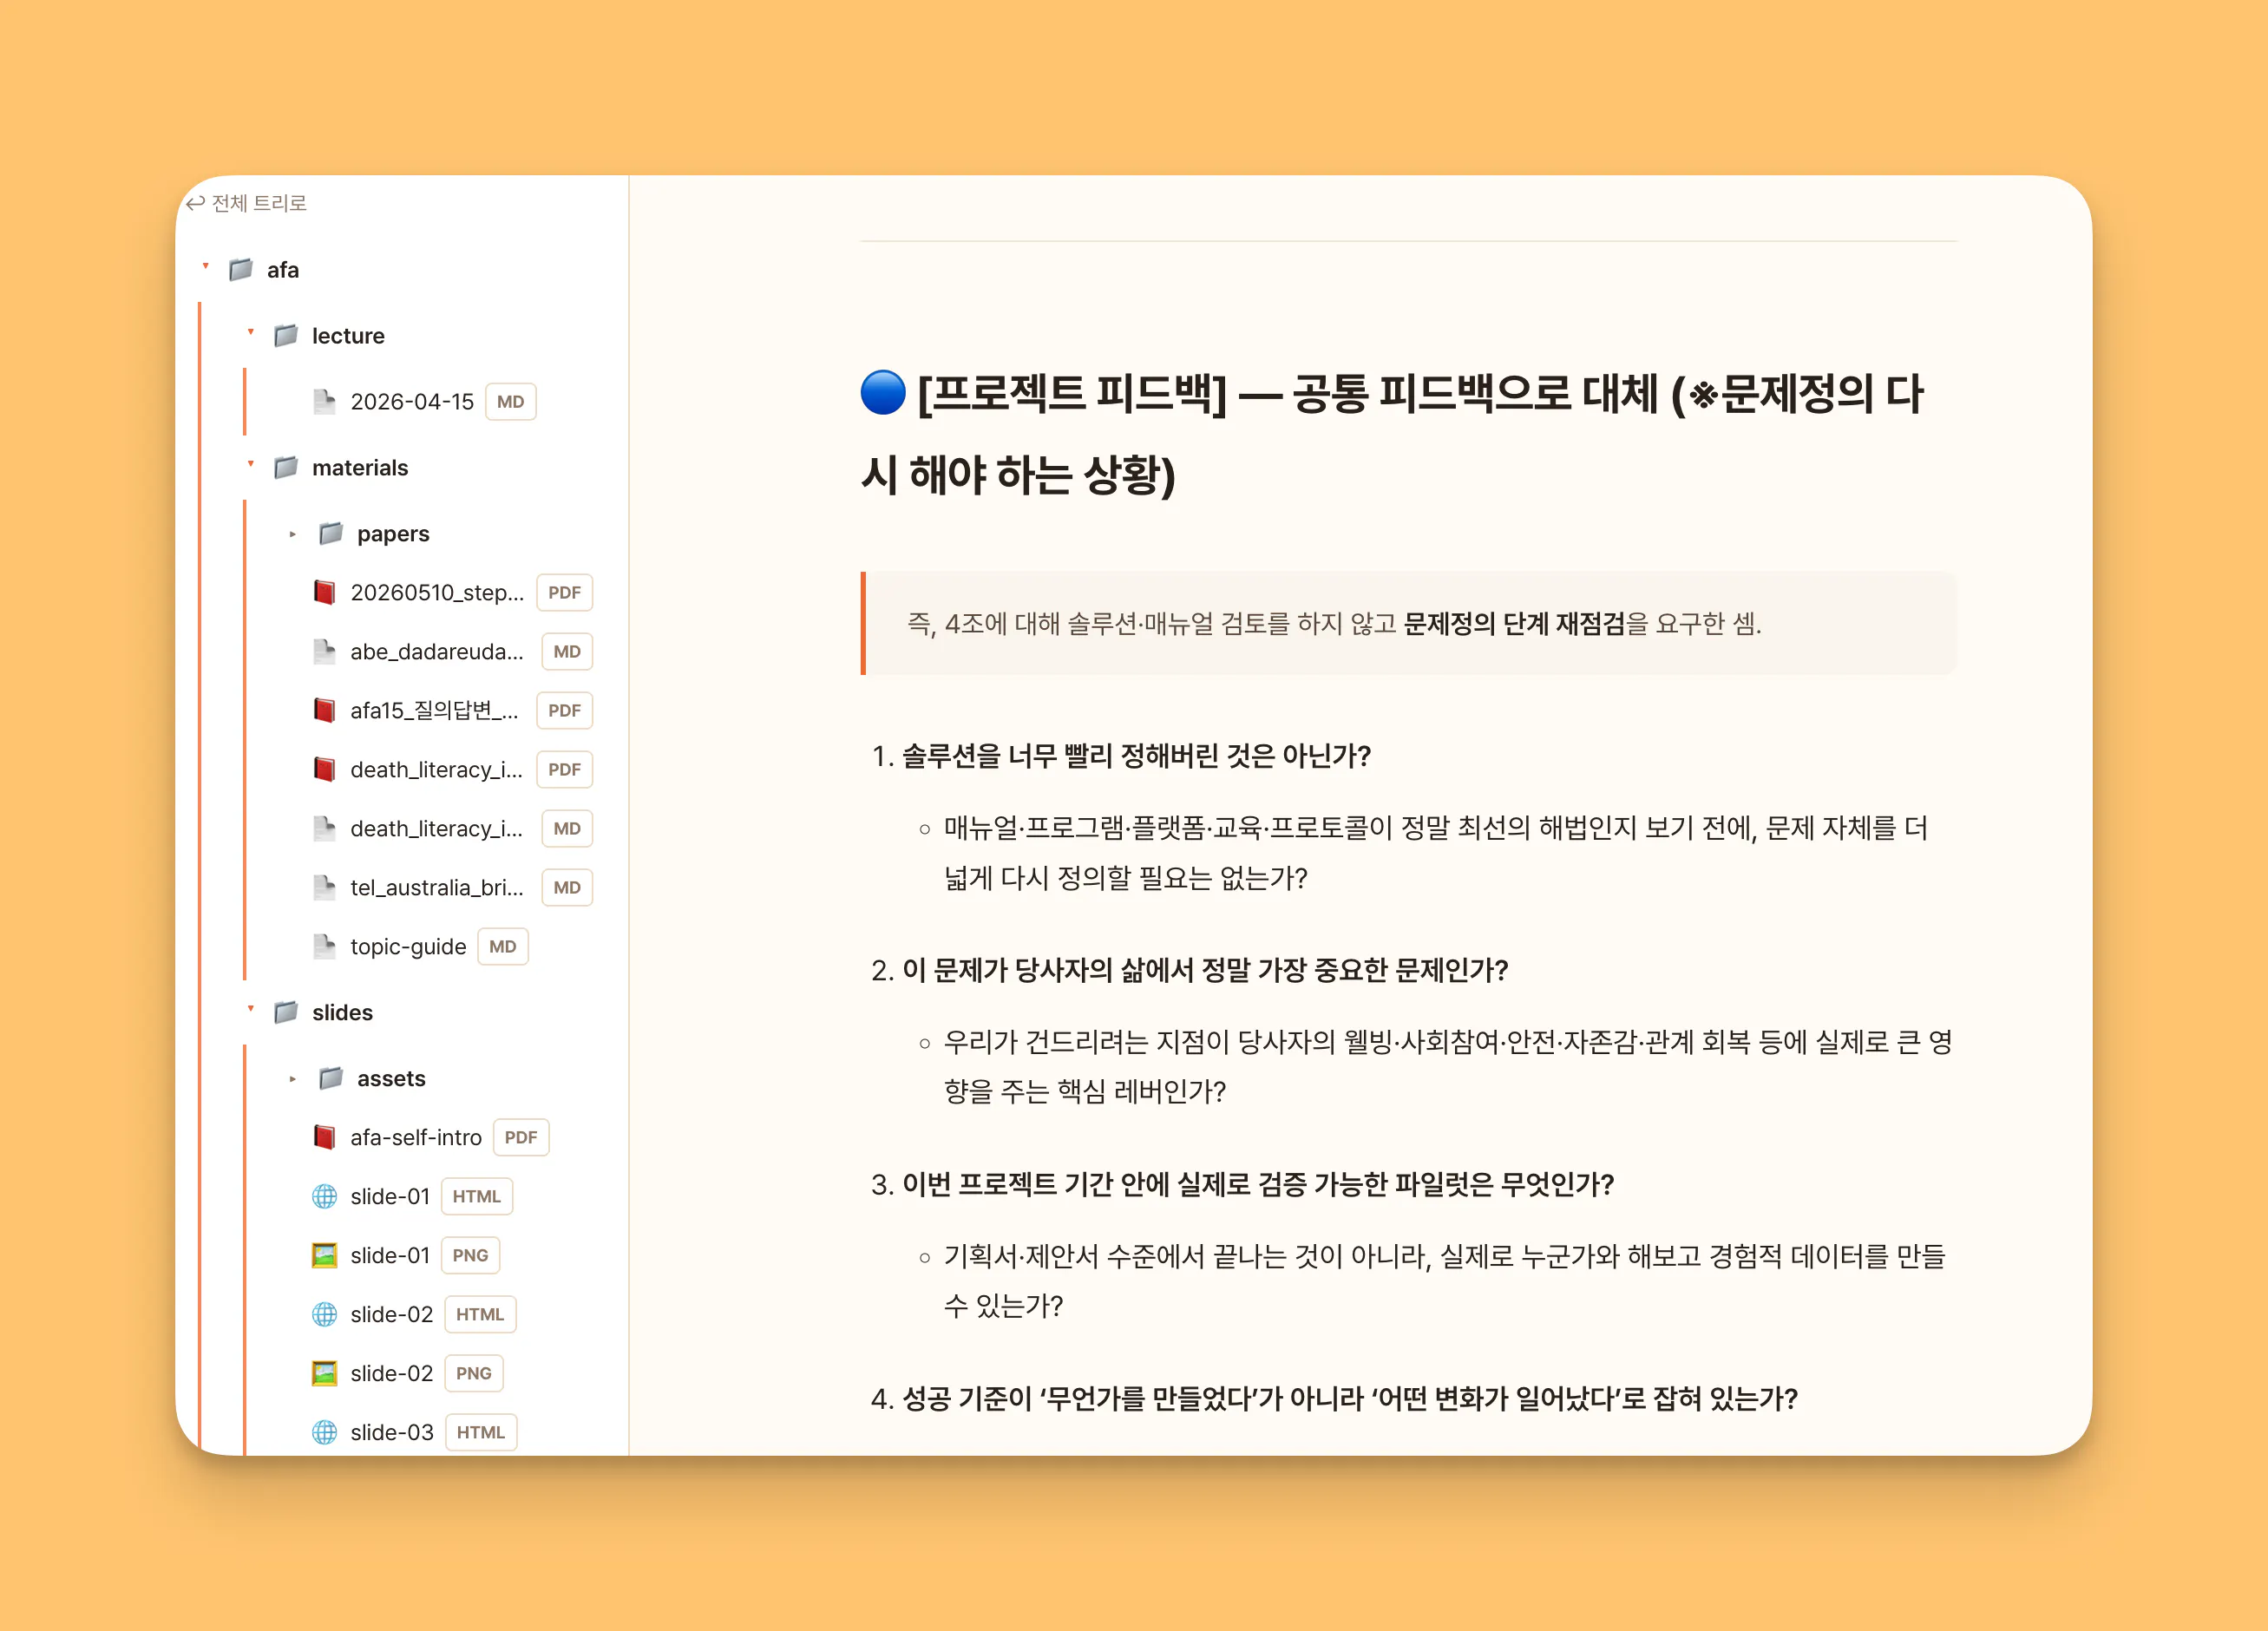Click globe icon of slide-01 HTML
The image size is (2268, 1631).
[324, 1197]
